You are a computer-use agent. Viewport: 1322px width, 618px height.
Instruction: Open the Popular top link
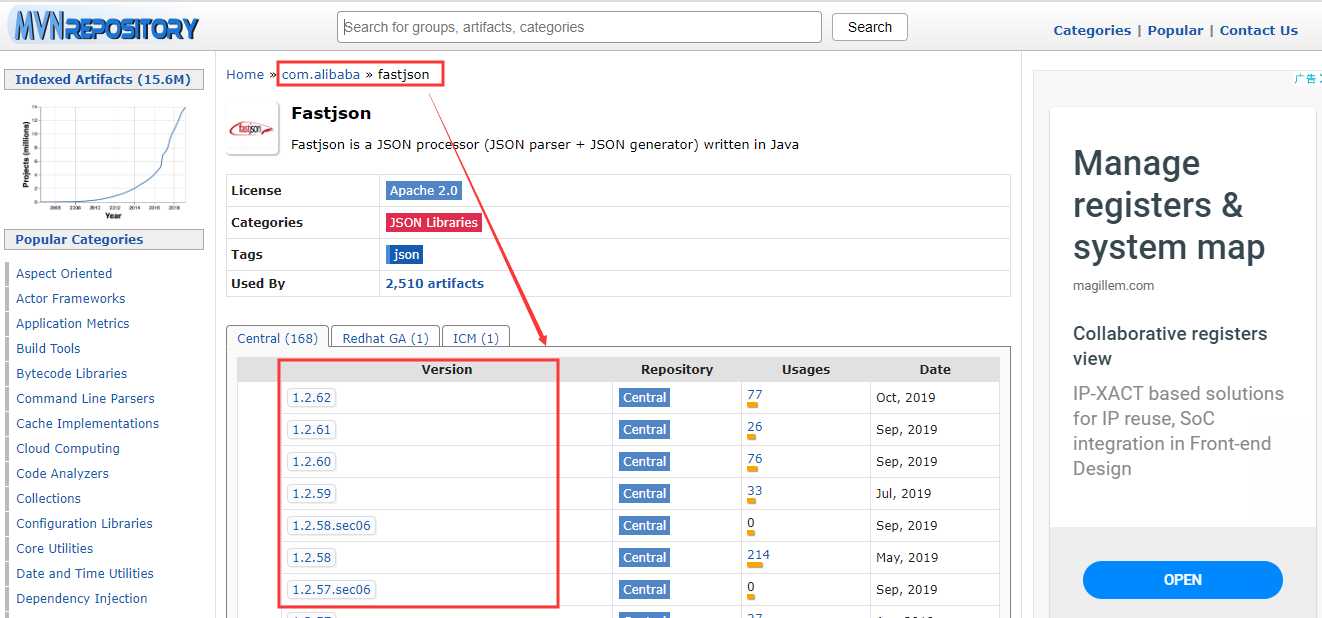click(1175, 30)
